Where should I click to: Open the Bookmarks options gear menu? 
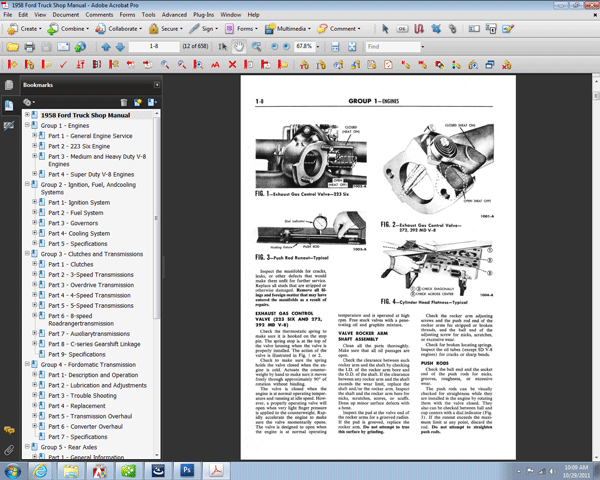click(x=29, y=102)
